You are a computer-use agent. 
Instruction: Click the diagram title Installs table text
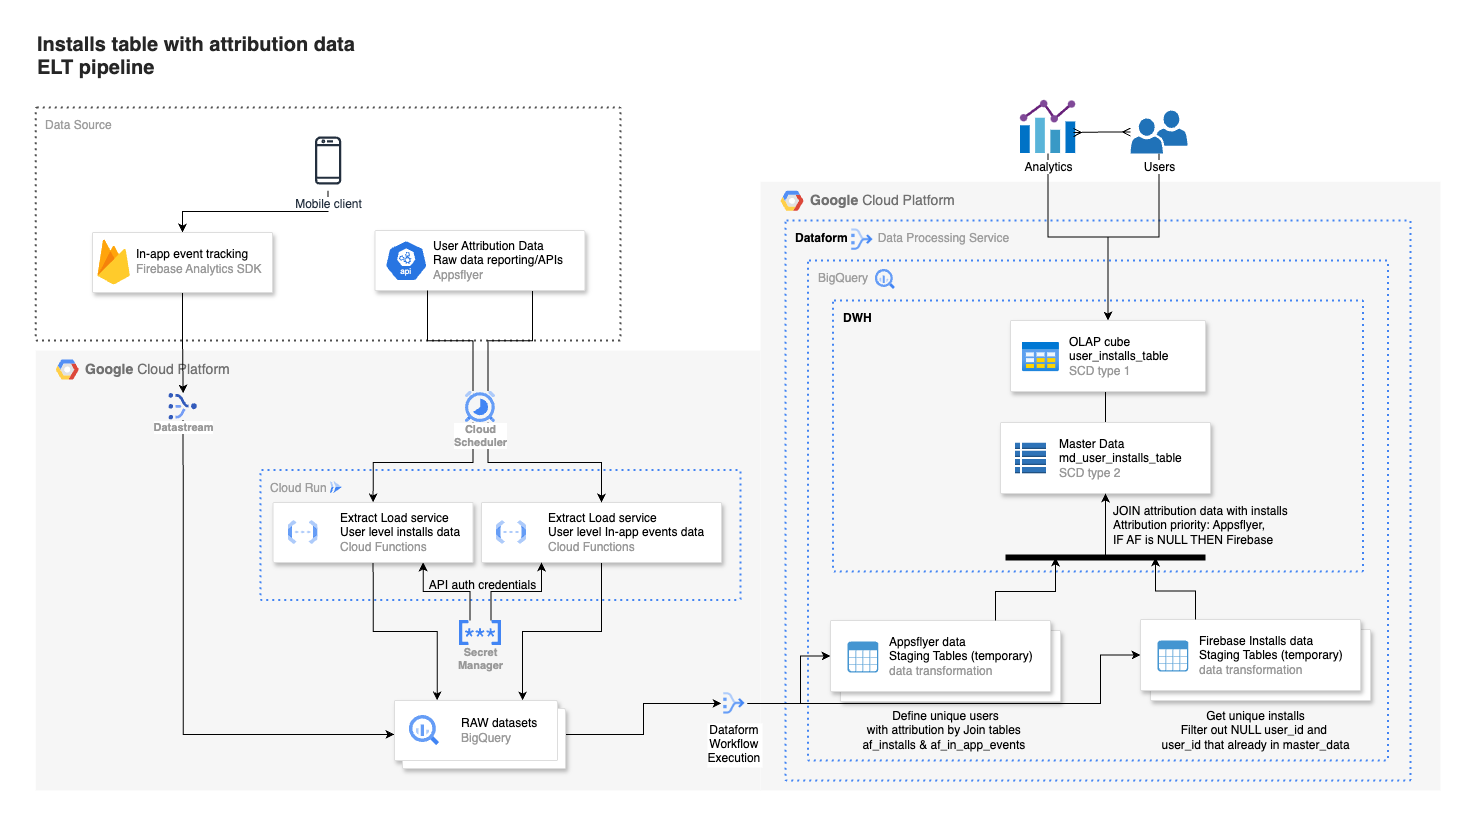(x=196, y=45)
